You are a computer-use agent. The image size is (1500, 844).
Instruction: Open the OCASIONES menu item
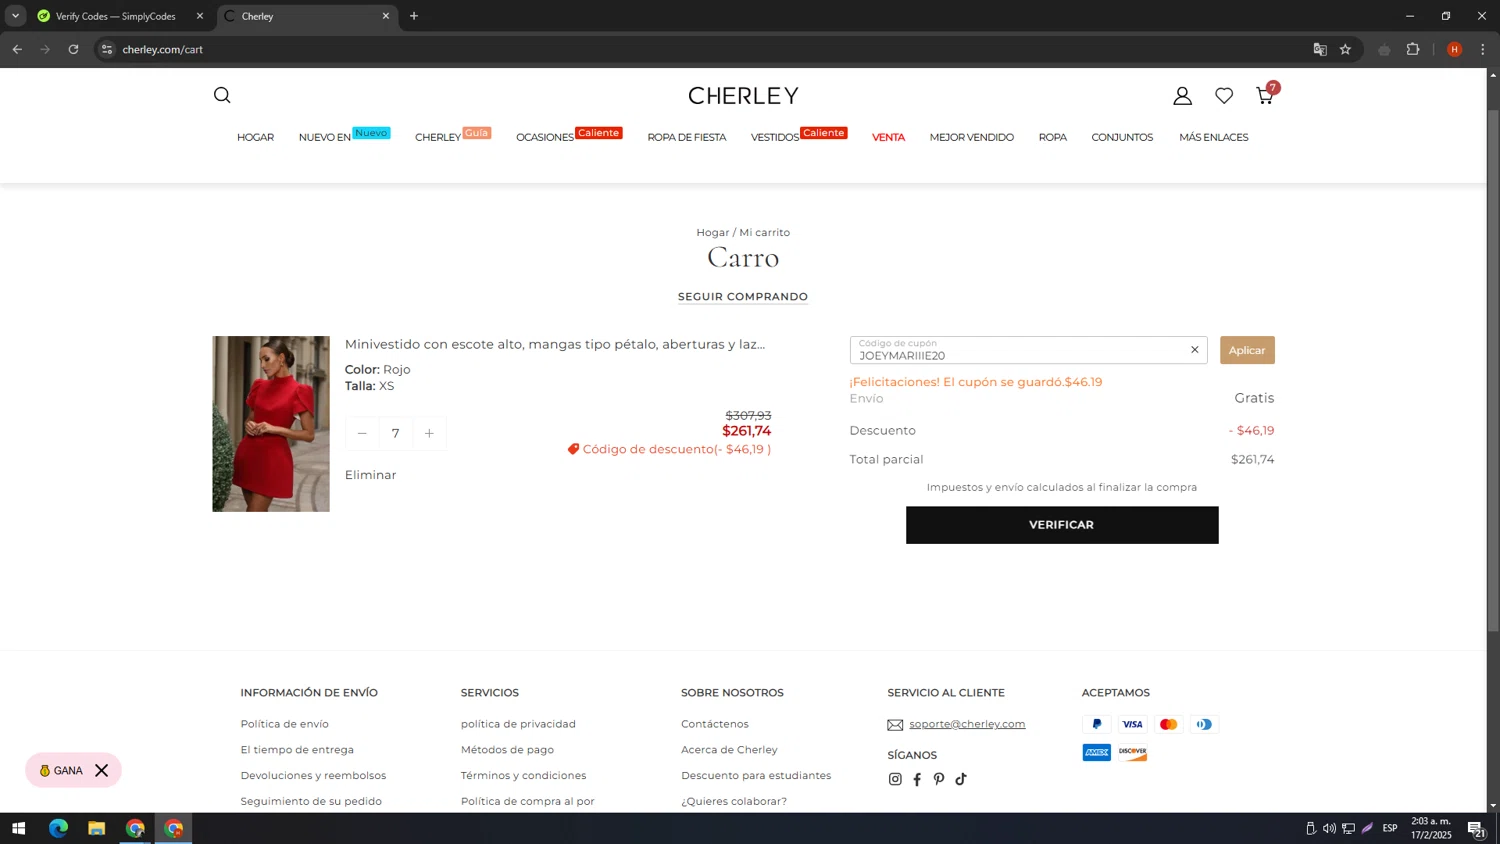(x=545, y=137)
